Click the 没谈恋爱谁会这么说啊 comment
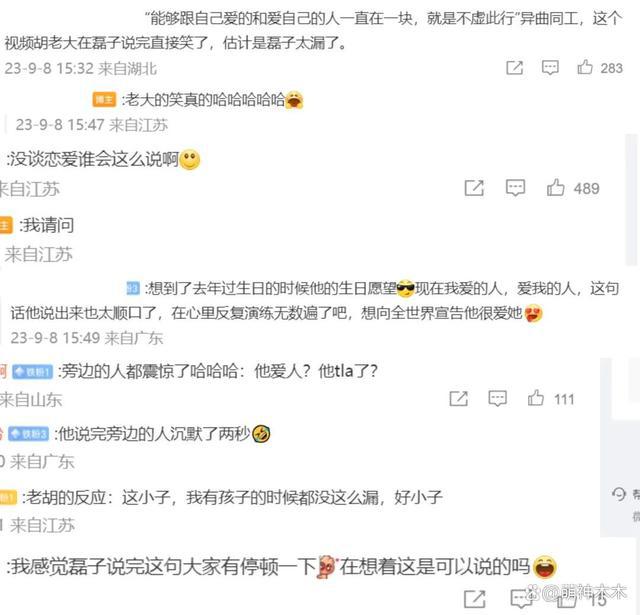 tap(93, 159)
